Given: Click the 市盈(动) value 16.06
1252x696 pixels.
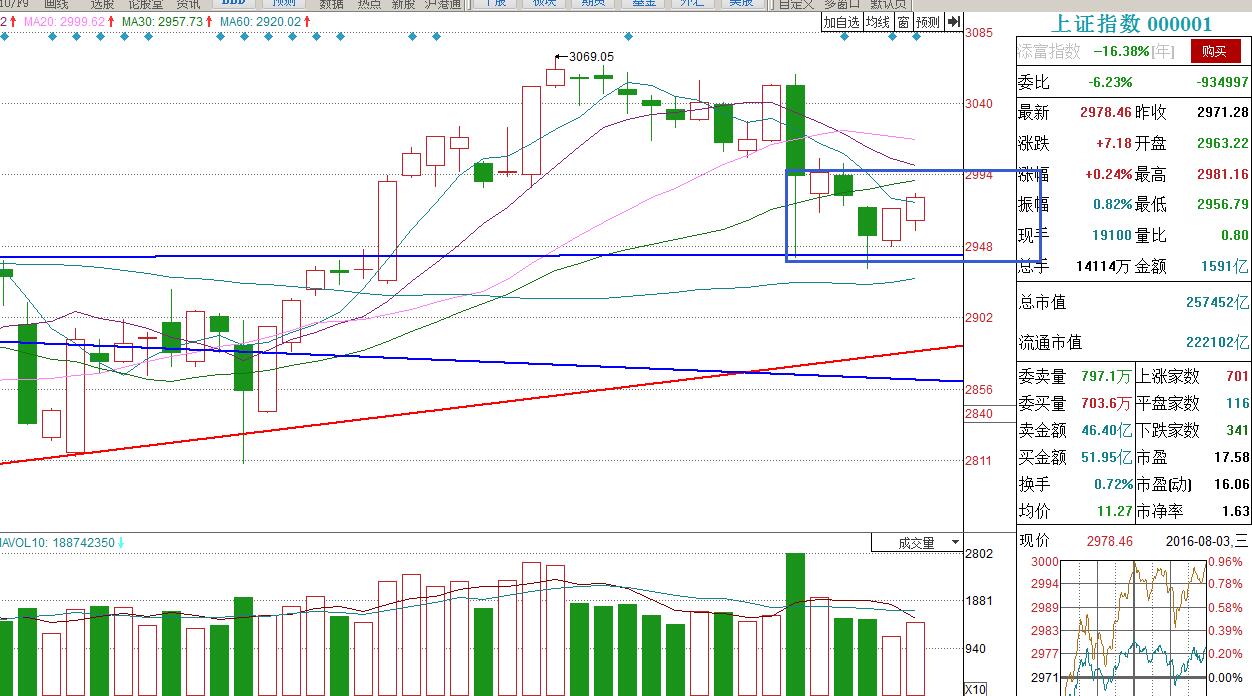Looking at the screenshot, I should pos(1232,485).
